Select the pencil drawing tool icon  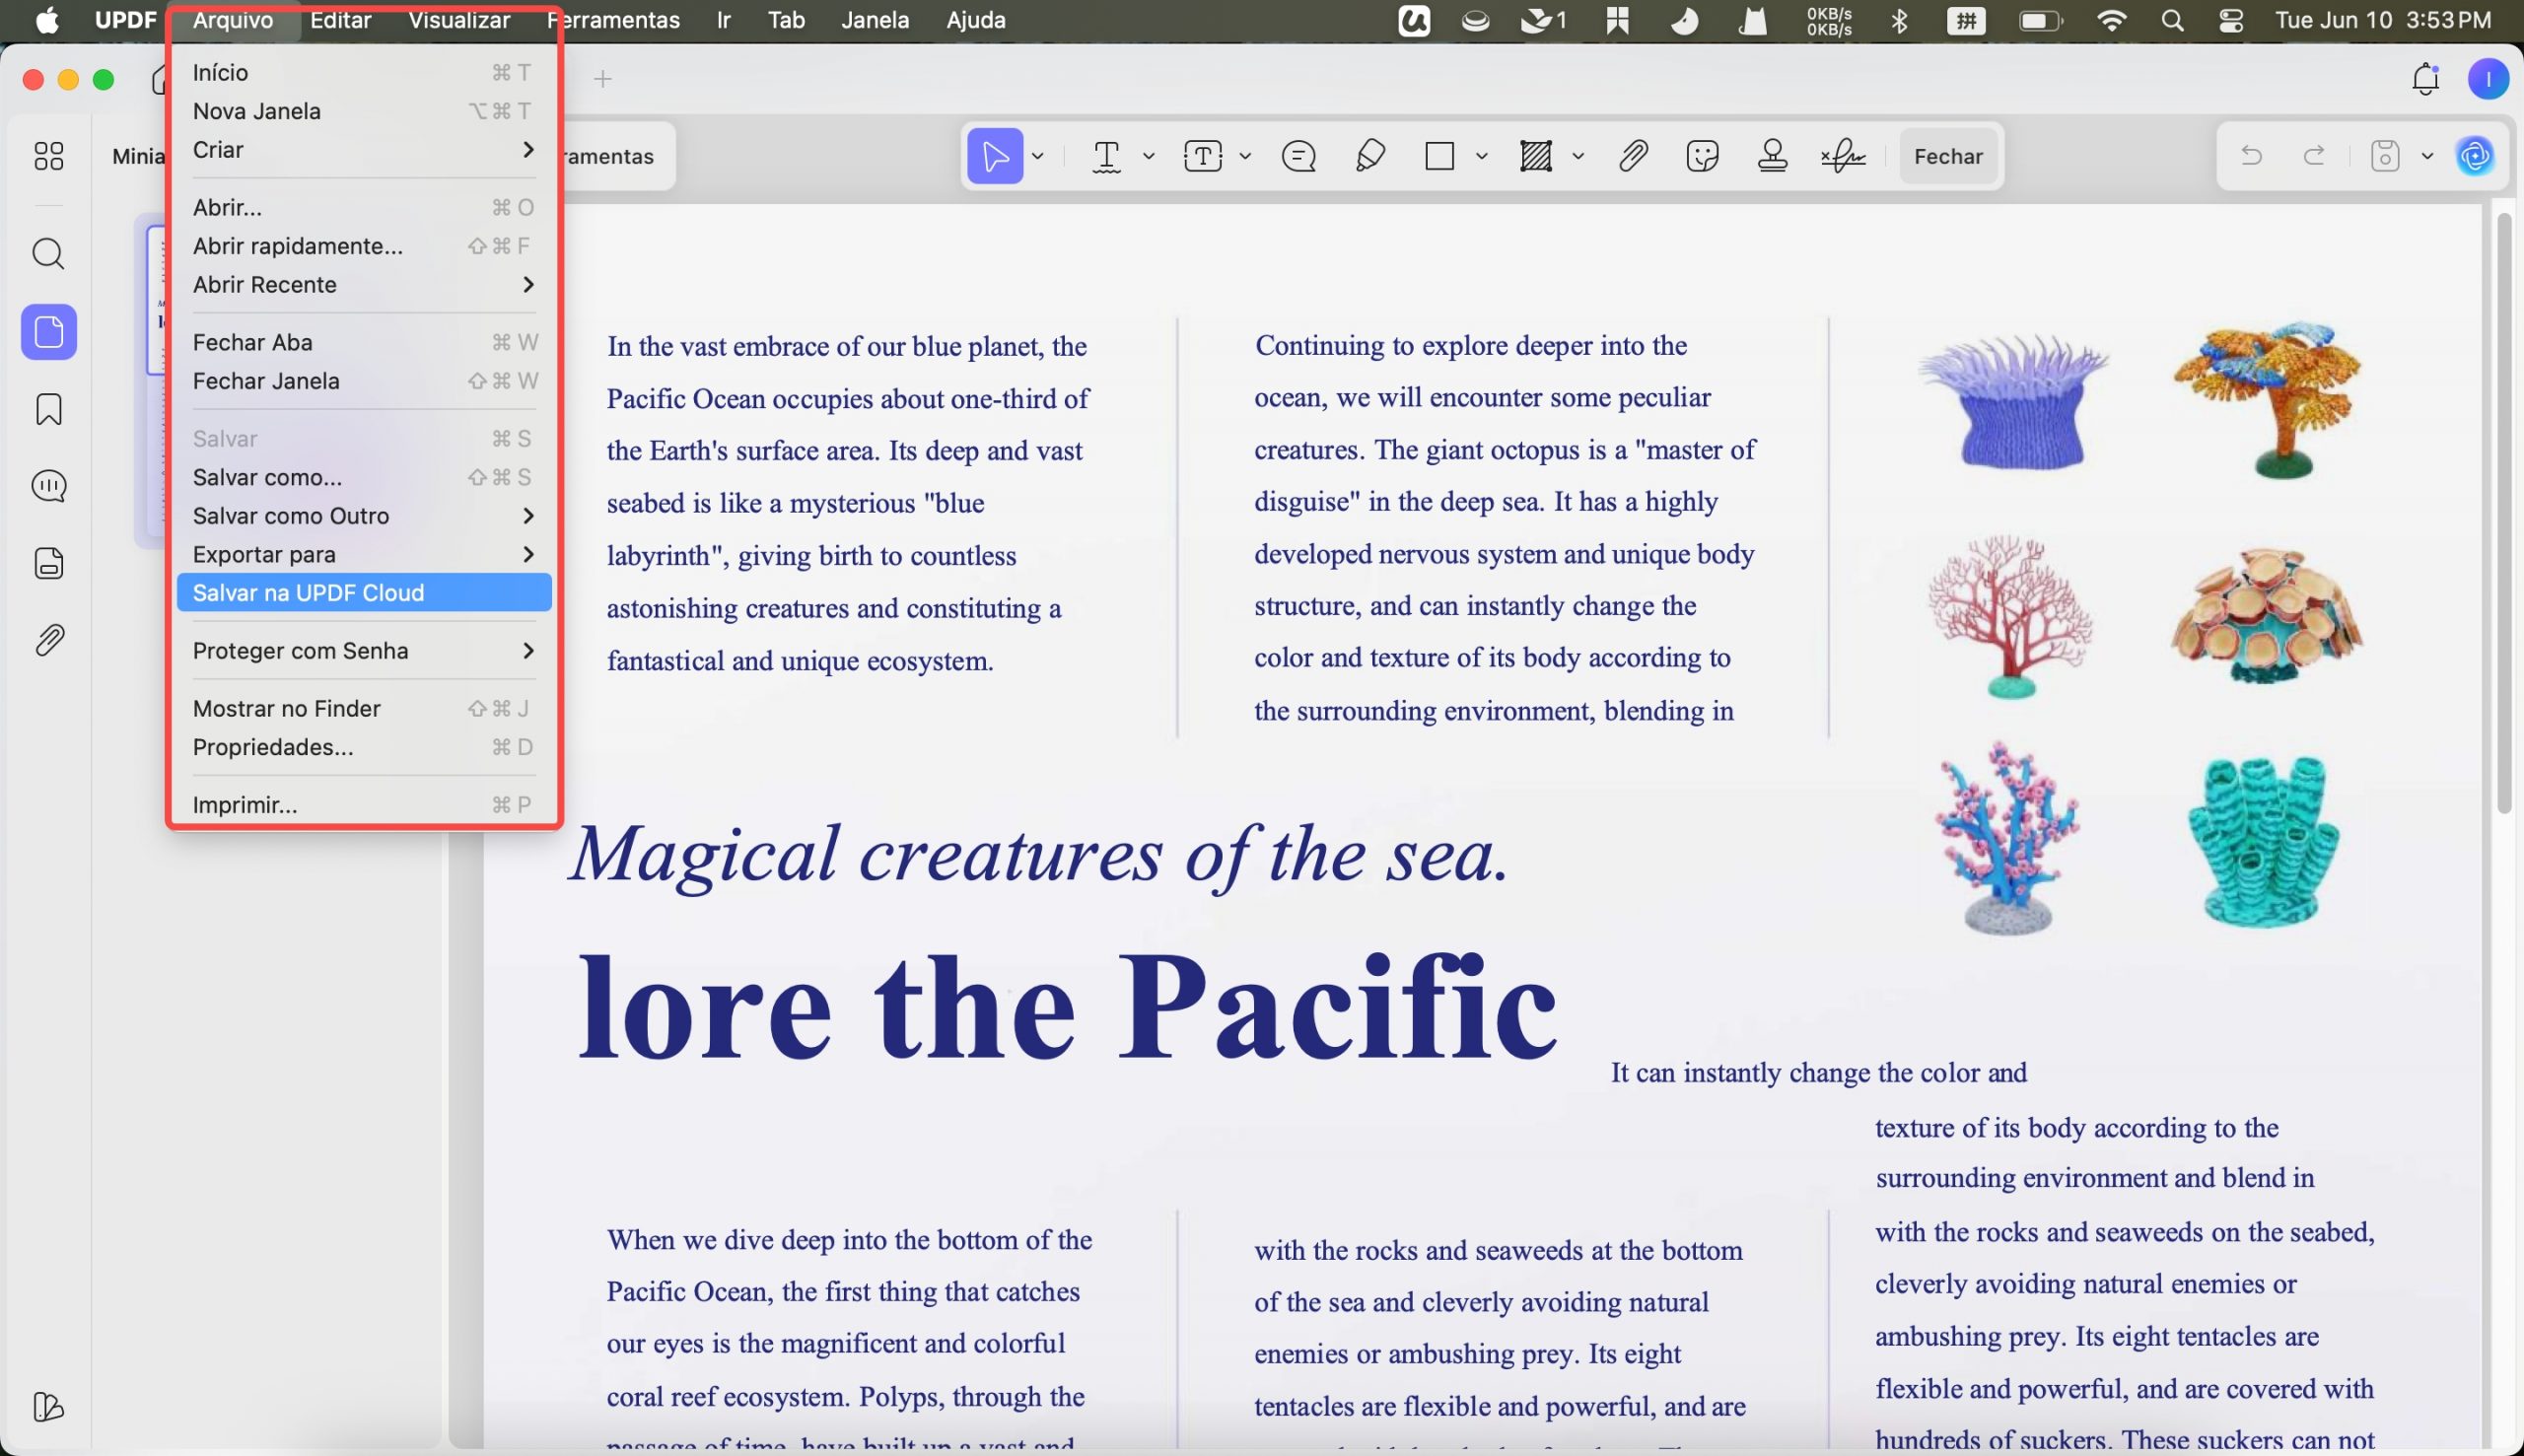(x=1370, y=156)
